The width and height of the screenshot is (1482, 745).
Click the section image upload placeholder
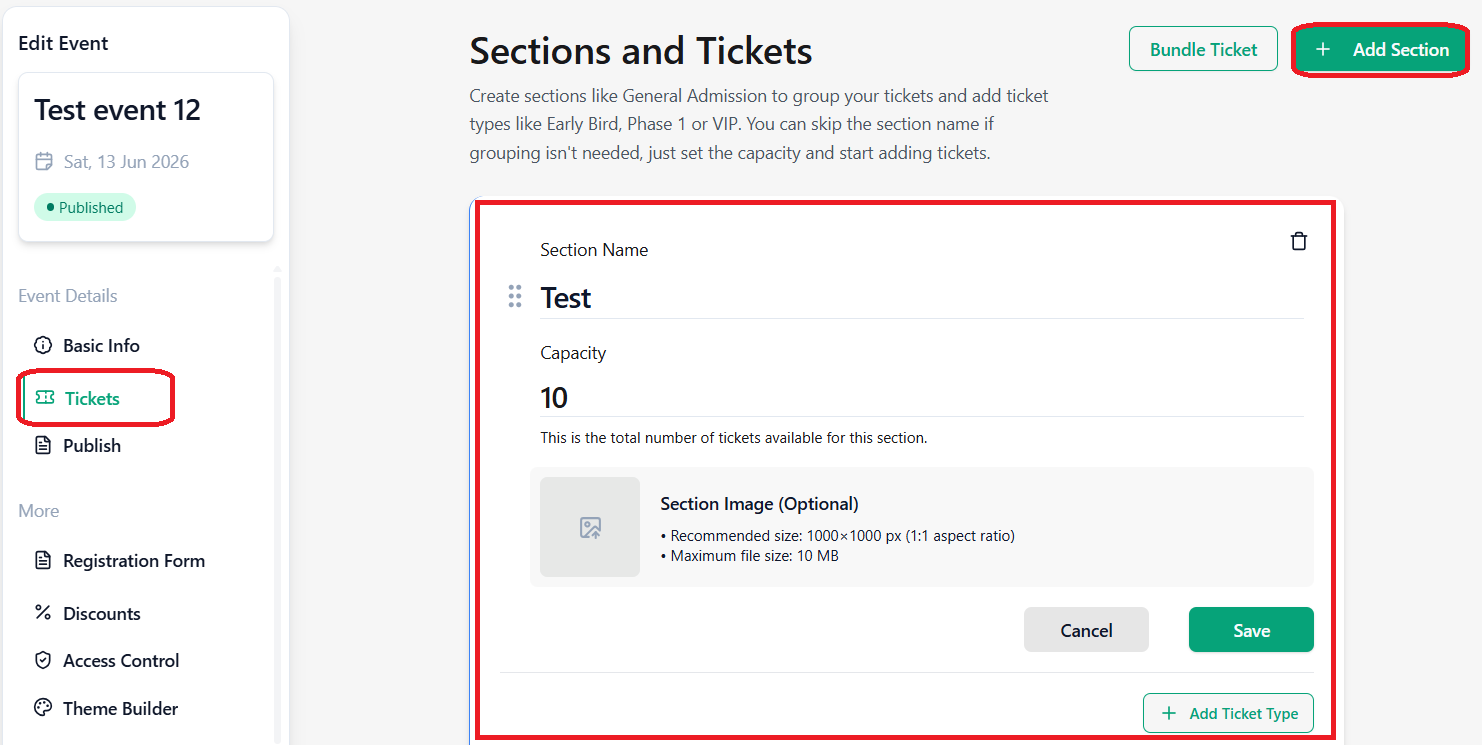point(590,527)
